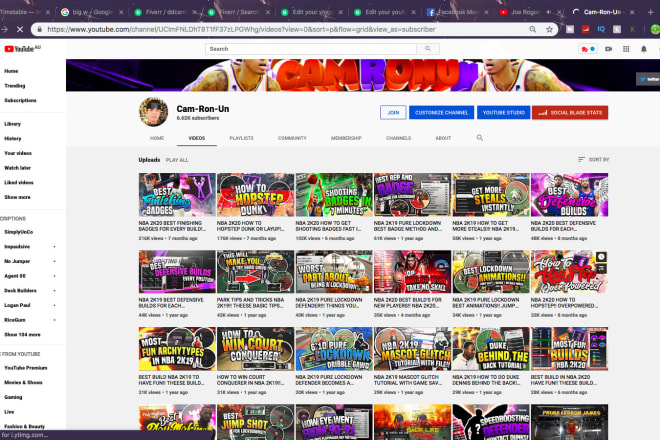Open How to Win Court Conquerer thumbnail
This screenshot has height=440, width=660.
[x=255, y=349]
